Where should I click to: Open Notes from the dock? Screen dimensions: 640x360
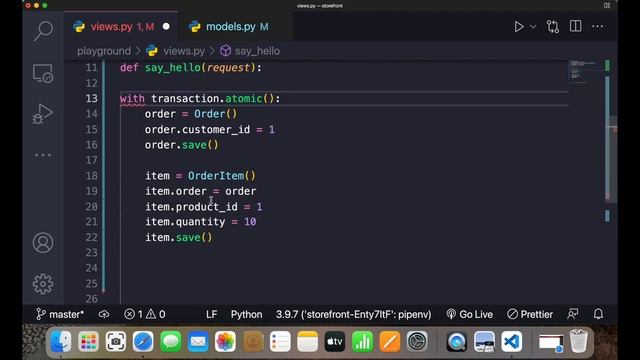click(308, 341)
